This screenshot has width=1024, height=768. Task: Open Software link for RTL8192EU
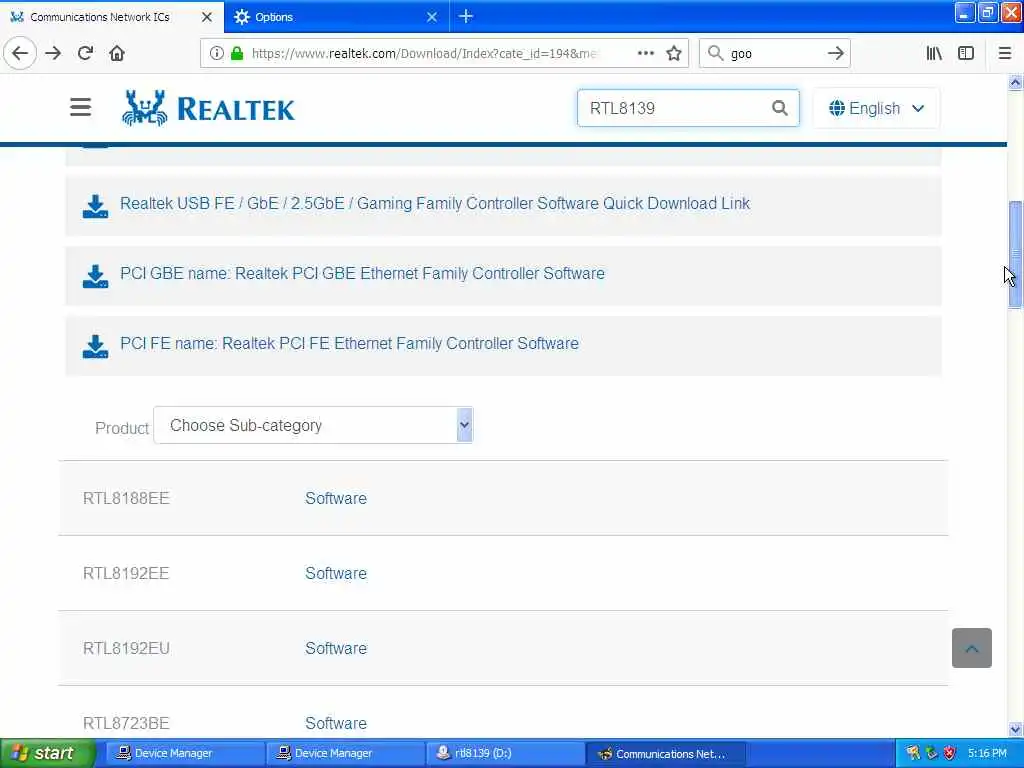pos(336,648)
